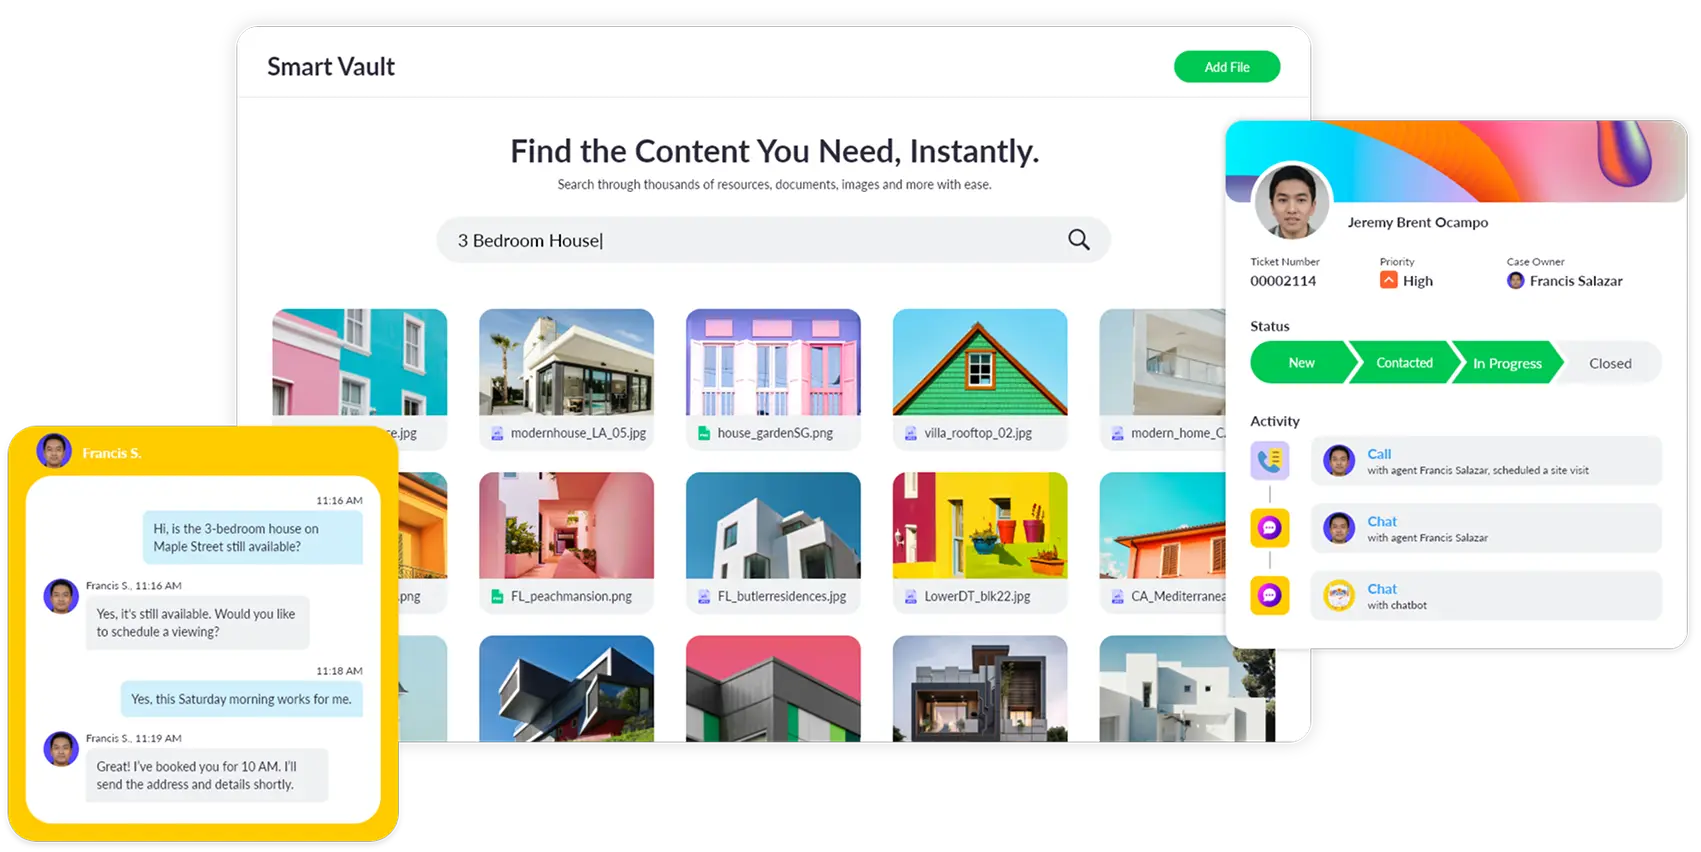Click the chat bubble icon for the agent chat
The height and width of the screenshot is (852, 1701).
click(x=1270, y=528)
